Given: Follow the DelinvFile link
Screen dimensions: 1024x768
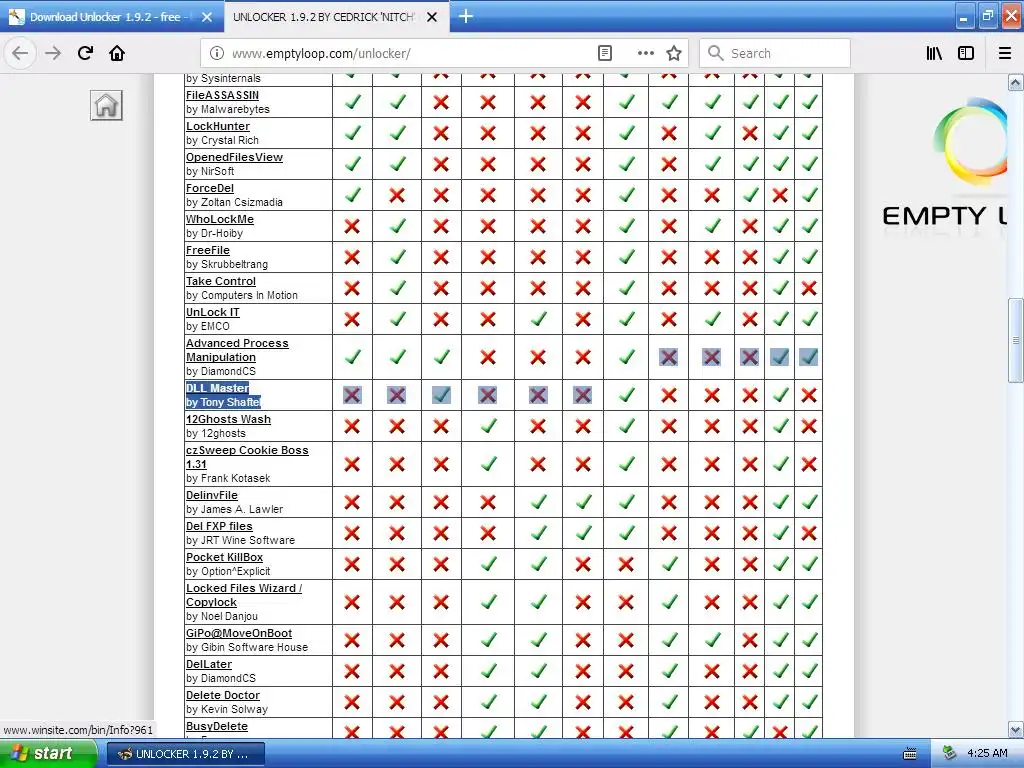Looking at the screenshot, I should coord(212,495).
